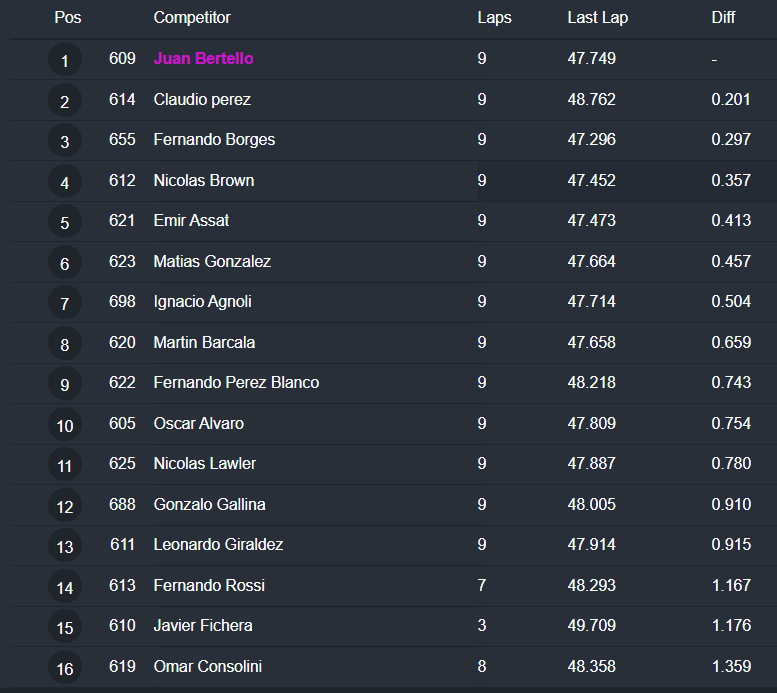Screen dimensions: 777x693
Task: Click the position 2 circle badge
Action: coord(65,101)
